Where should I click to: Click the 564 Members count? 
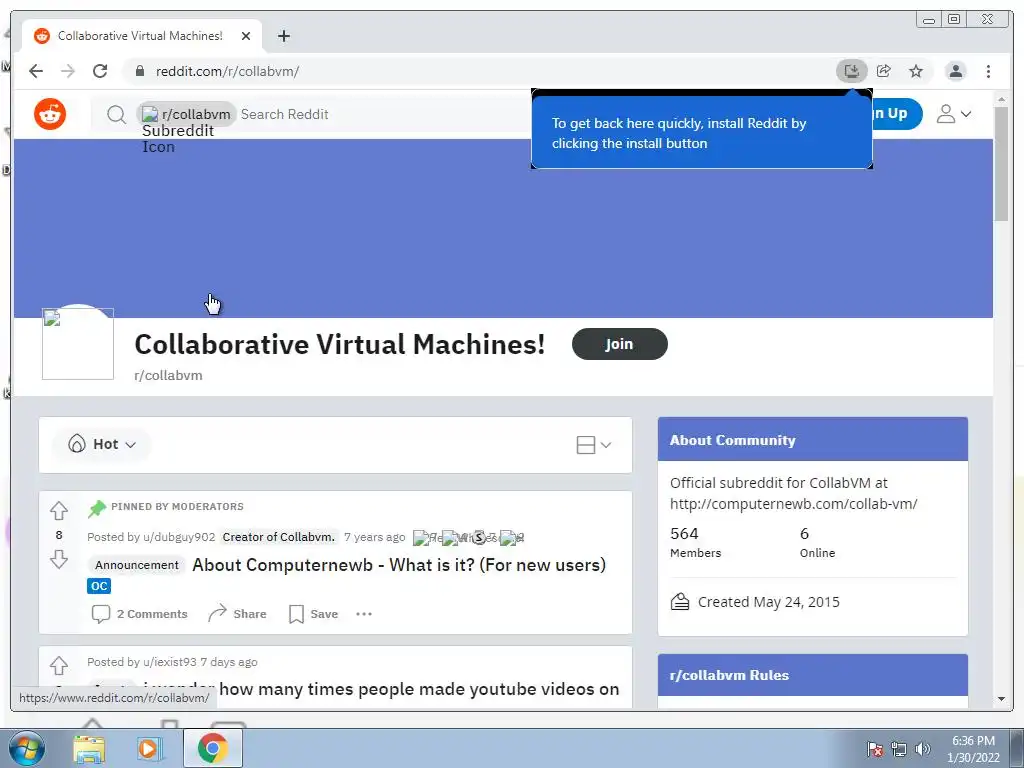pos(696,542)
